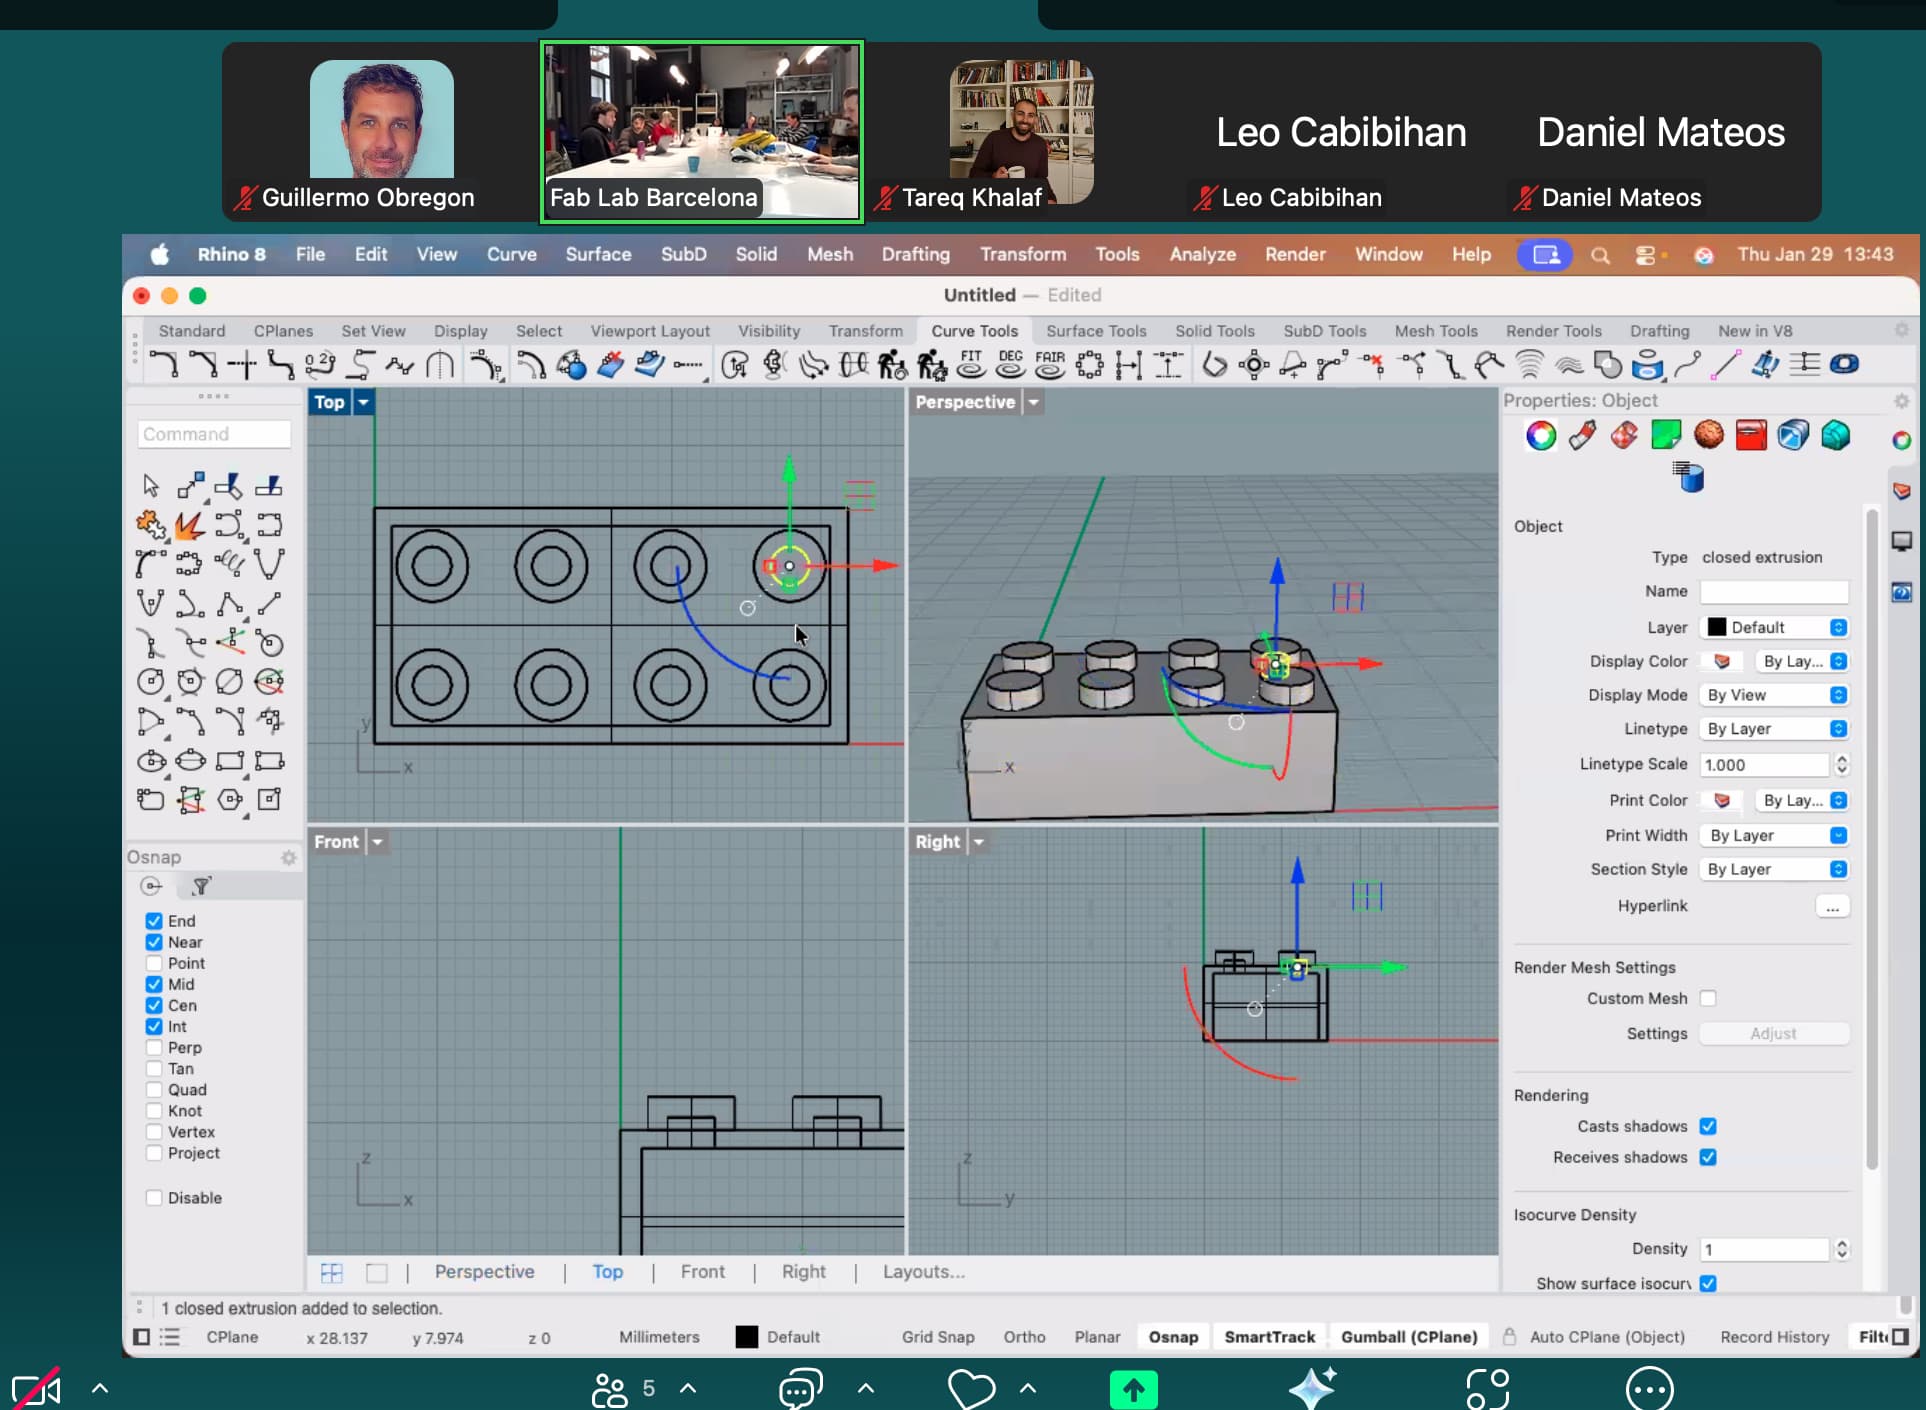The height and width of the screenshot is (1410, 1926).
Task: Select the Fair curve tool icon
Action: 1049,365
